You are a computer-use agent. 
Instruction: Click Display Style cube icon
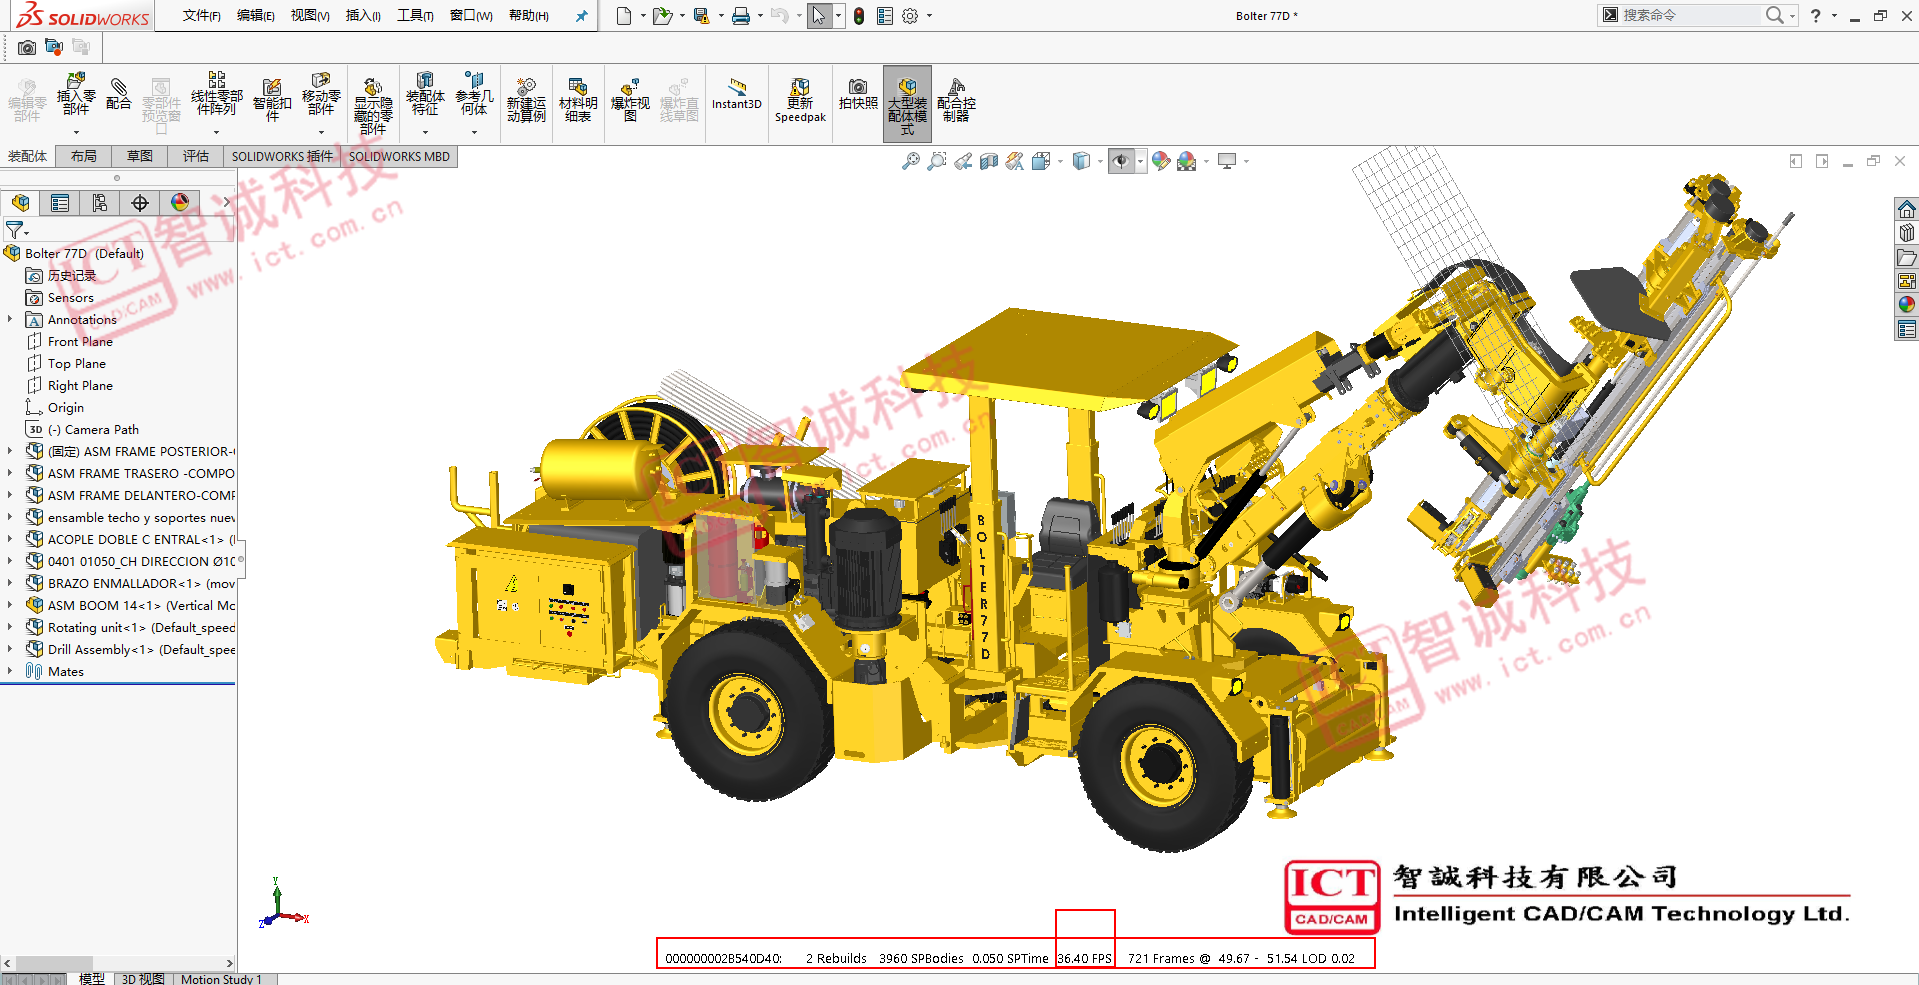pos(1081,161)
